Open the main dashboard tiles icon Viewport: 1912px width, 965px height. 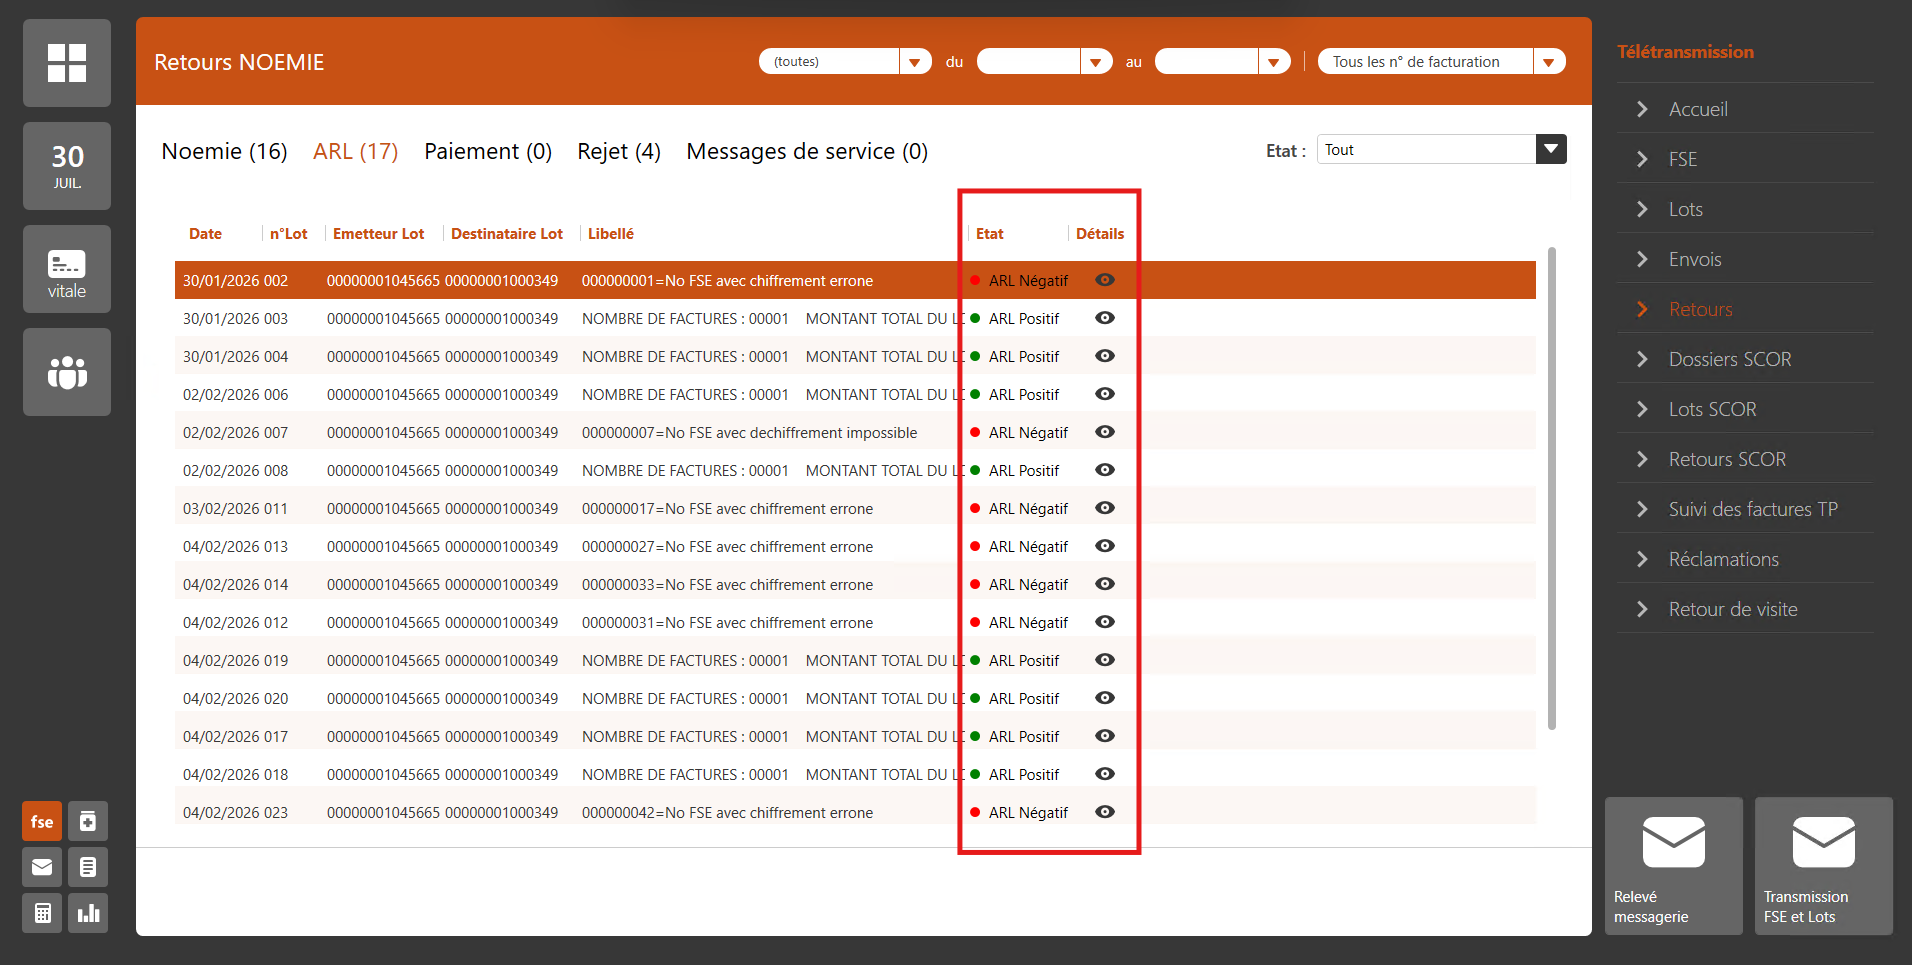point(67,63)
